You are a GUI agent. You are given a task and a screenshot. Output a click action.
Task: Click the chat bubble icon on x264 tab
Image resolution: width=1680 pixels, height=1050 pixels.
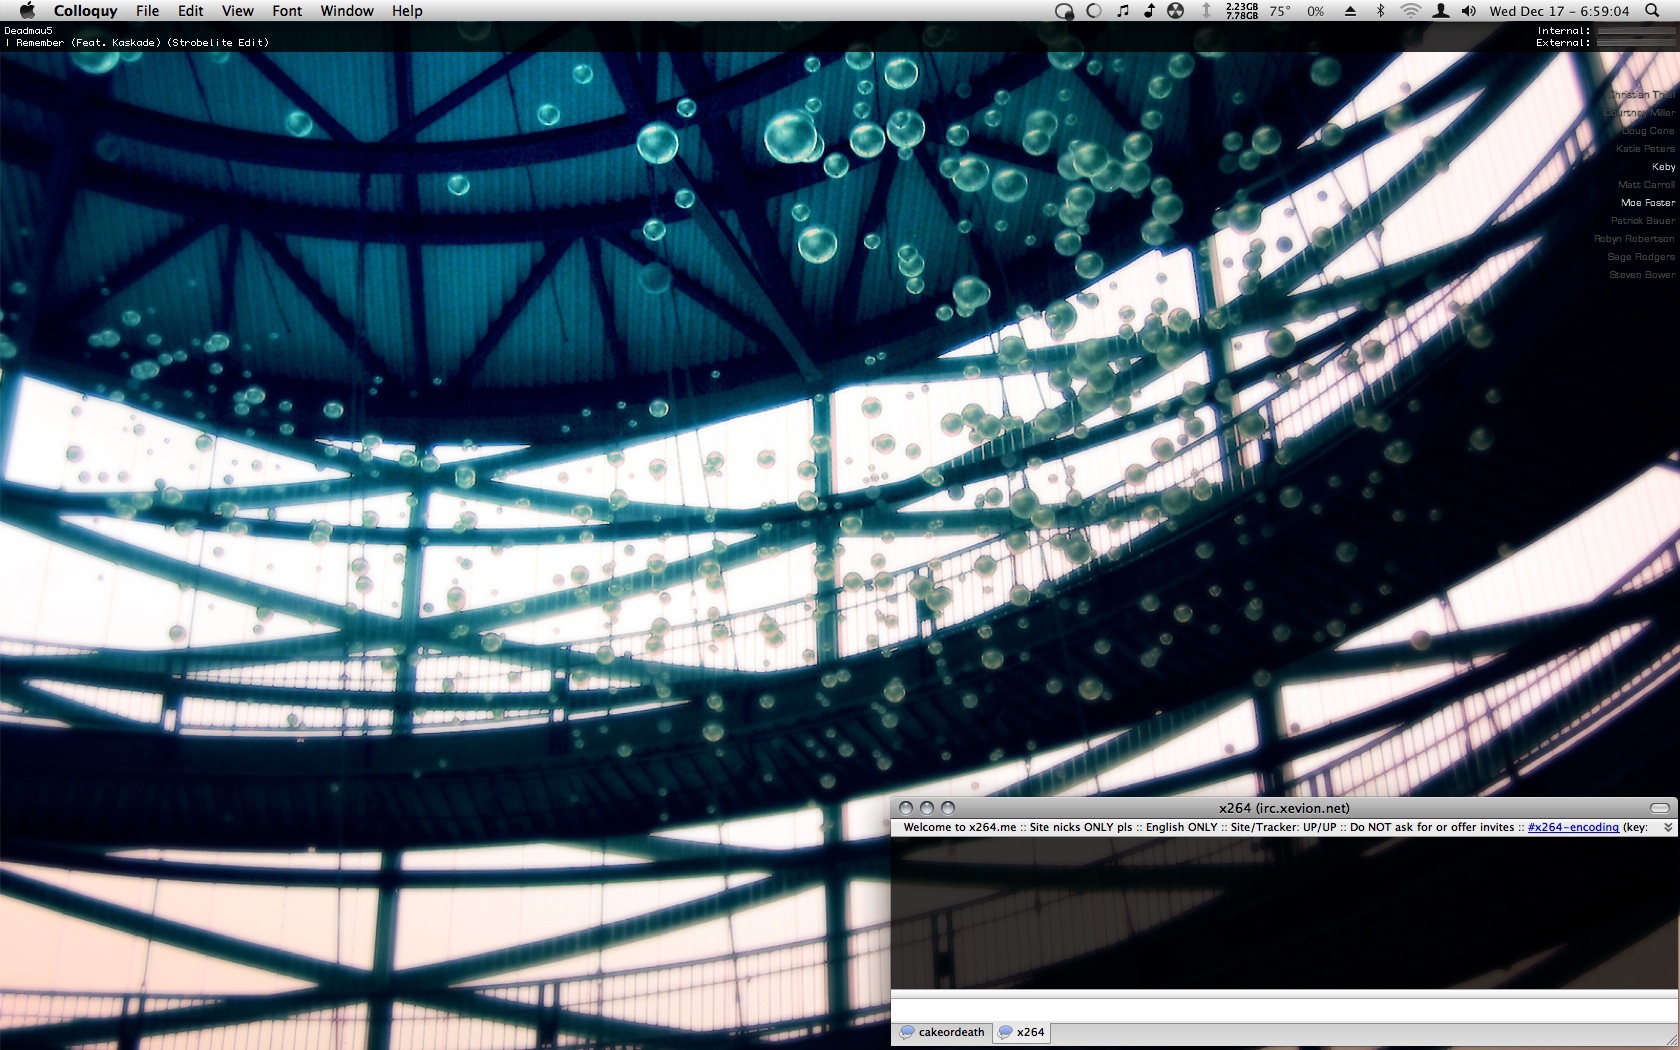click(1005, 1032)
